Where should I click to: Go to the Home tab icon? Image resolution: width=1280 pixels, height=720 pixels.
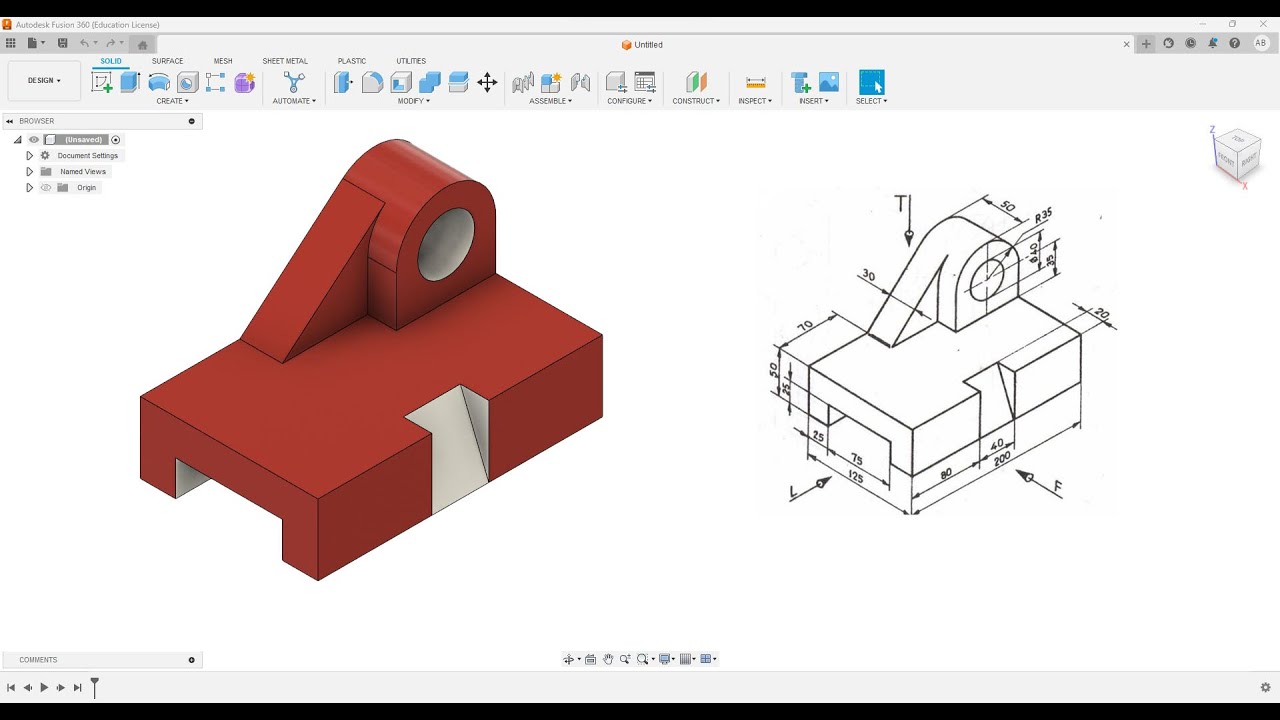[142, 44]
